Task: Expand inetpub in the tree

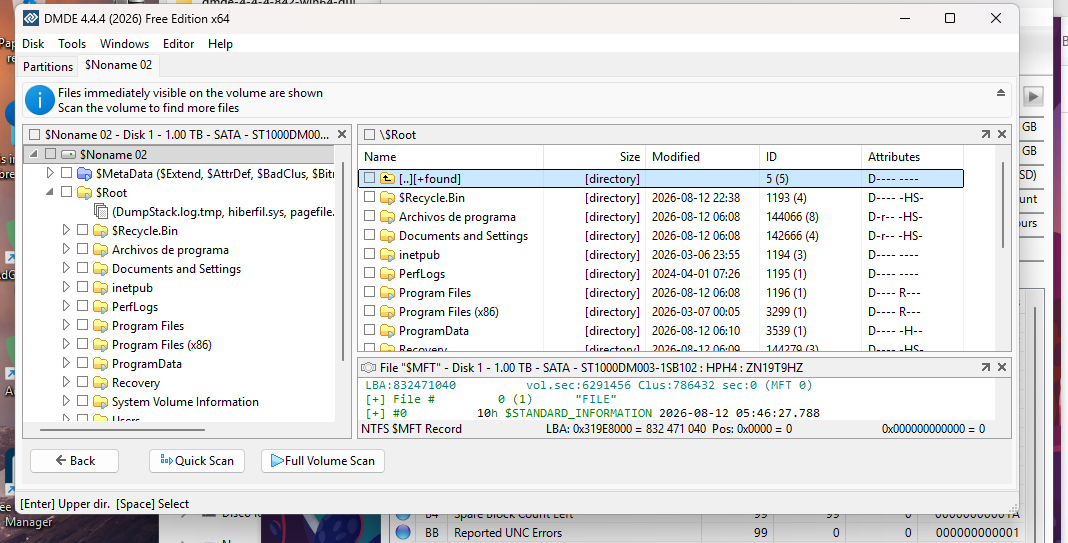Action: pyautogui.click(x=66, y=288)
